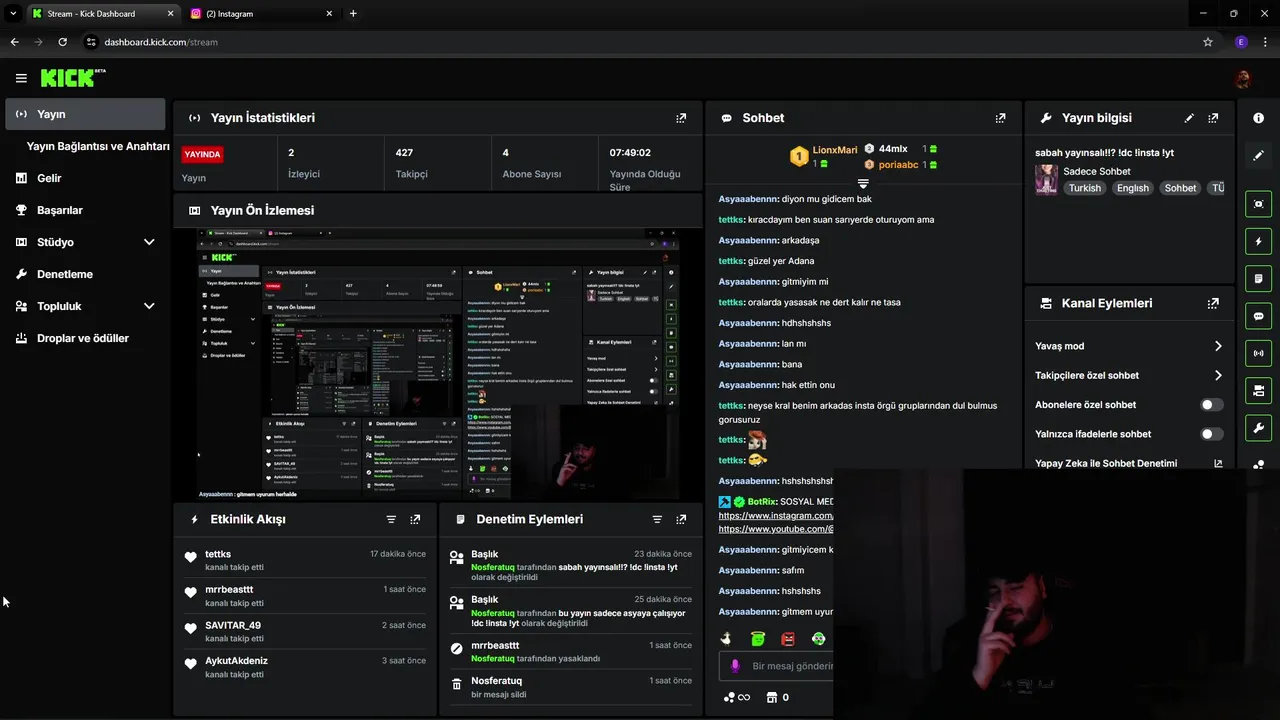Toggle the broadcast stats widget icon in right rail
Viewport: 1280px width, 720px height.
click(x=1258, y=353)
